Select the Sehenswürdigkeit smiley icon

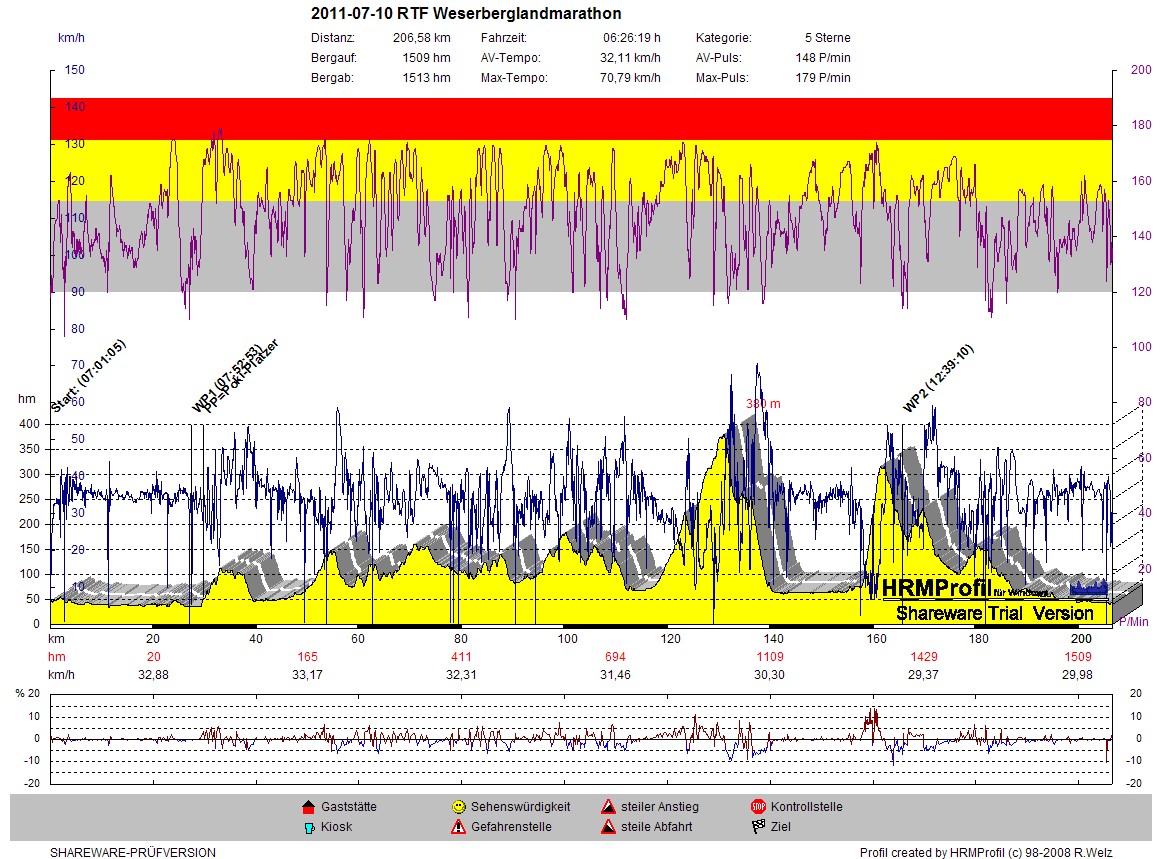click(458, 807)
